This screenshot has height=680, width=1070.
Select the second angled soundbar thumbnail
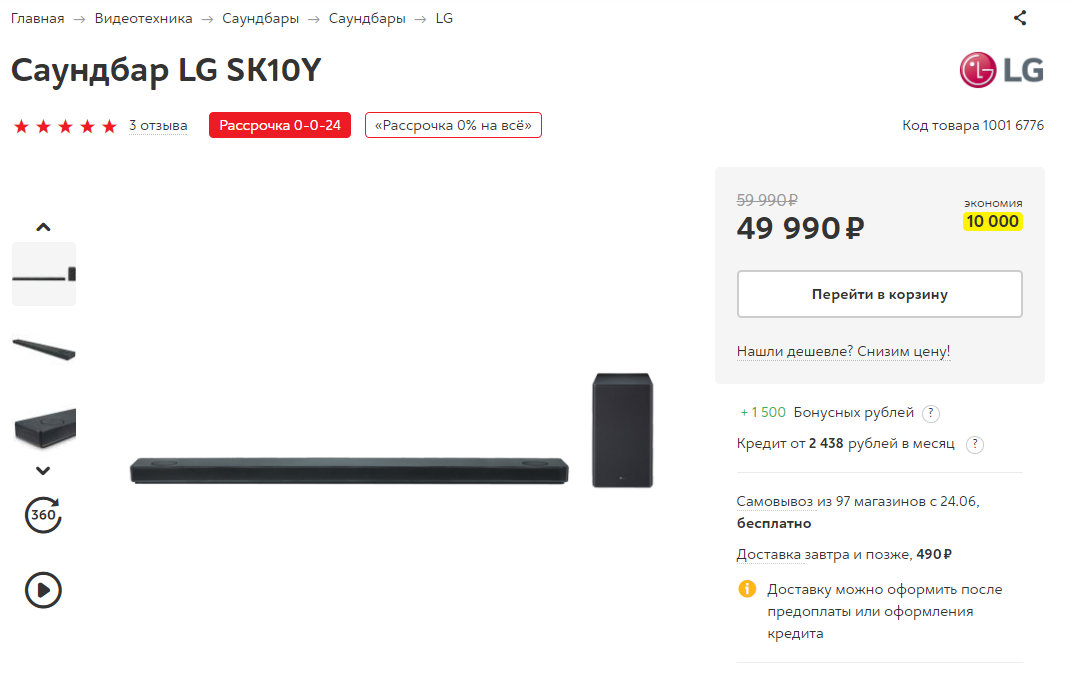click(x=44, y=349)
